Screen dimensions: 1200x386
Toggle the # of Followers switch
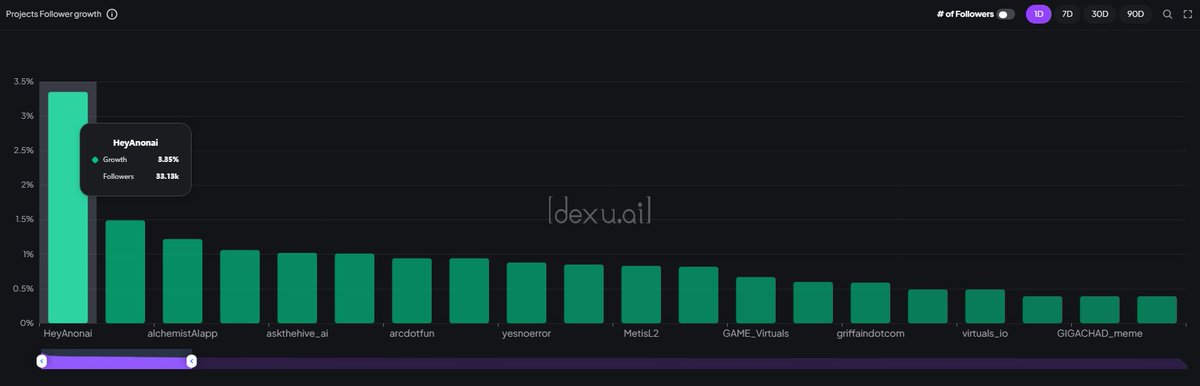(1005, 14)
